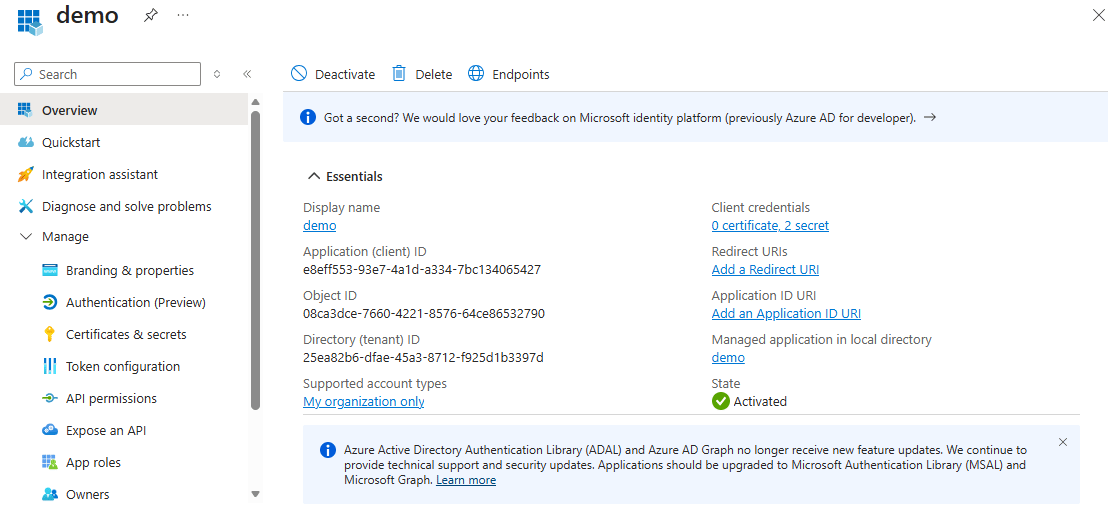Screen dimensions: 1108x505
Task: Open Token configuration
Action: 123,367
